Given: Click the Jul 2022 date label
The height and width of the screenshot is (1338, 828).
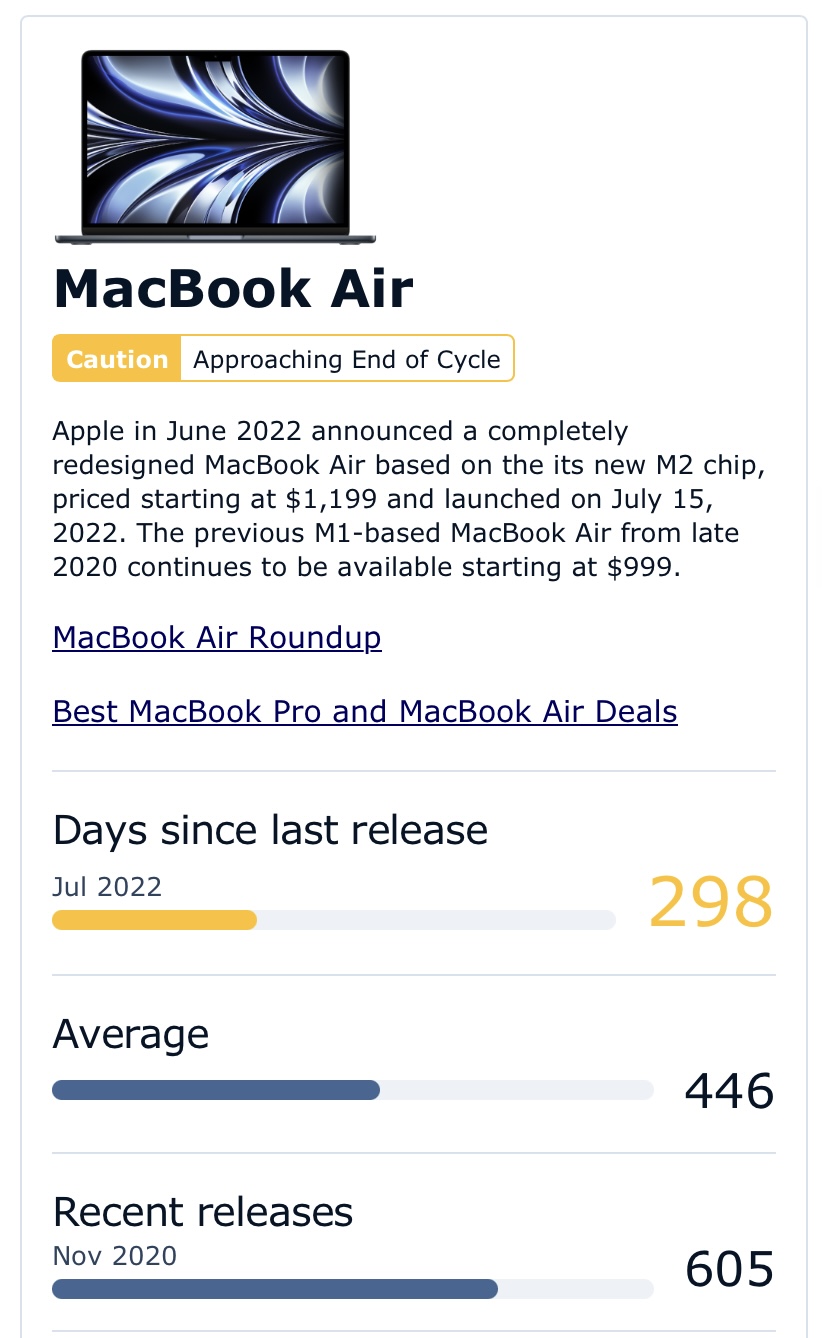Looking at the screenshot, I should tap(107, 886).
